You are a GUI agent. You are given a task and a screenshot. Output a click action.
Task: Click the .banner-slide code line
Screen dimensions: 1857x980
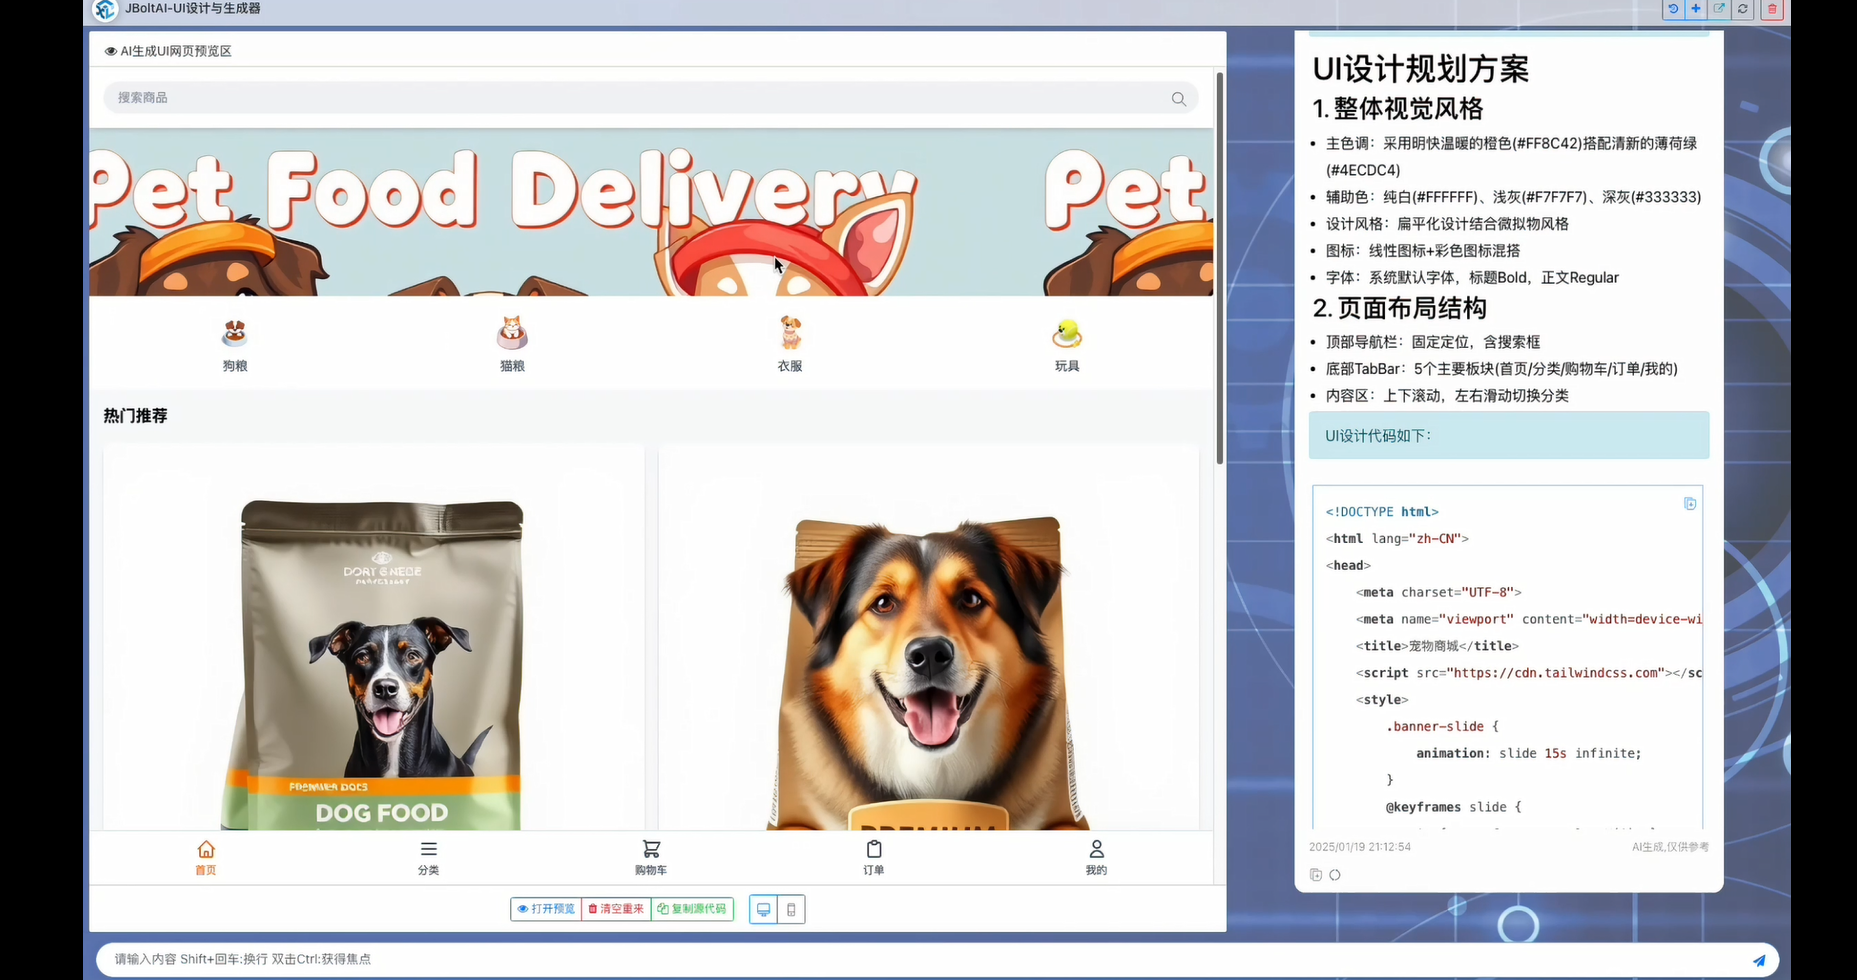point(1442,727)
